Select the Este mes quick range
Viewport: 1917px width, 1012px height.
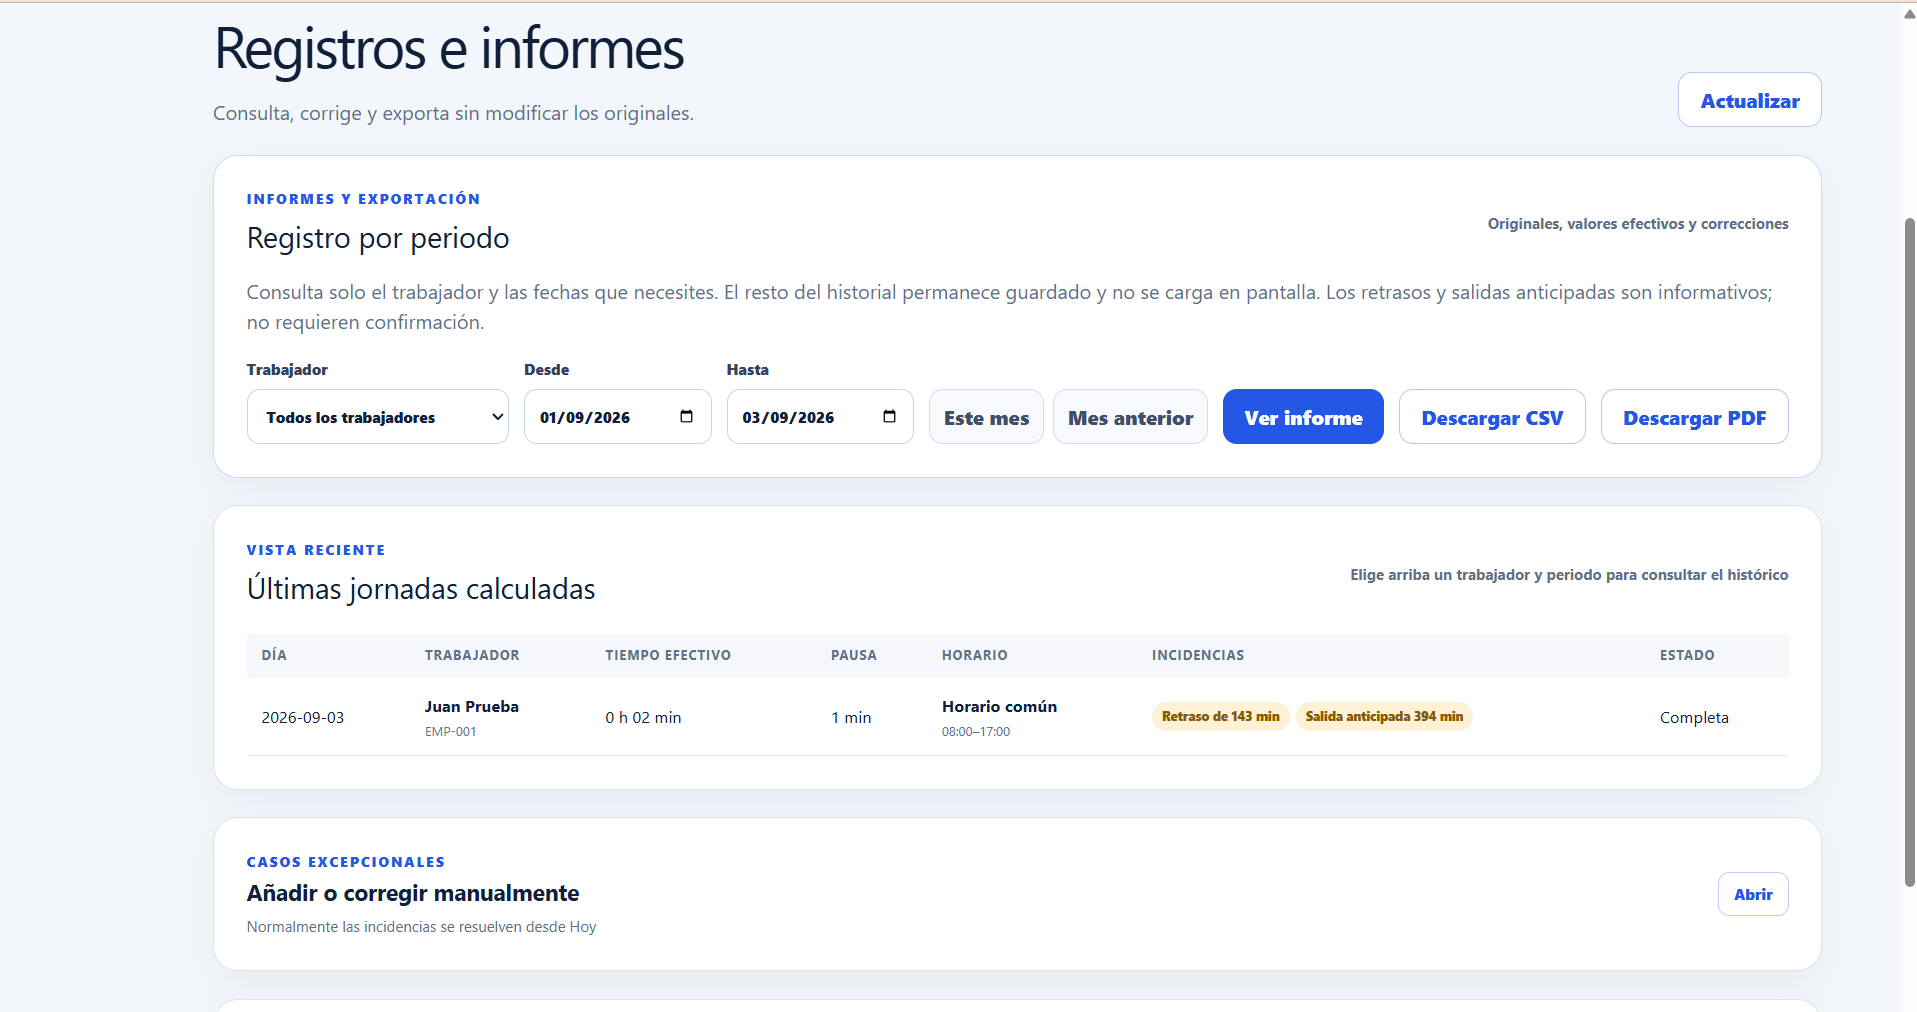(986, 417)
